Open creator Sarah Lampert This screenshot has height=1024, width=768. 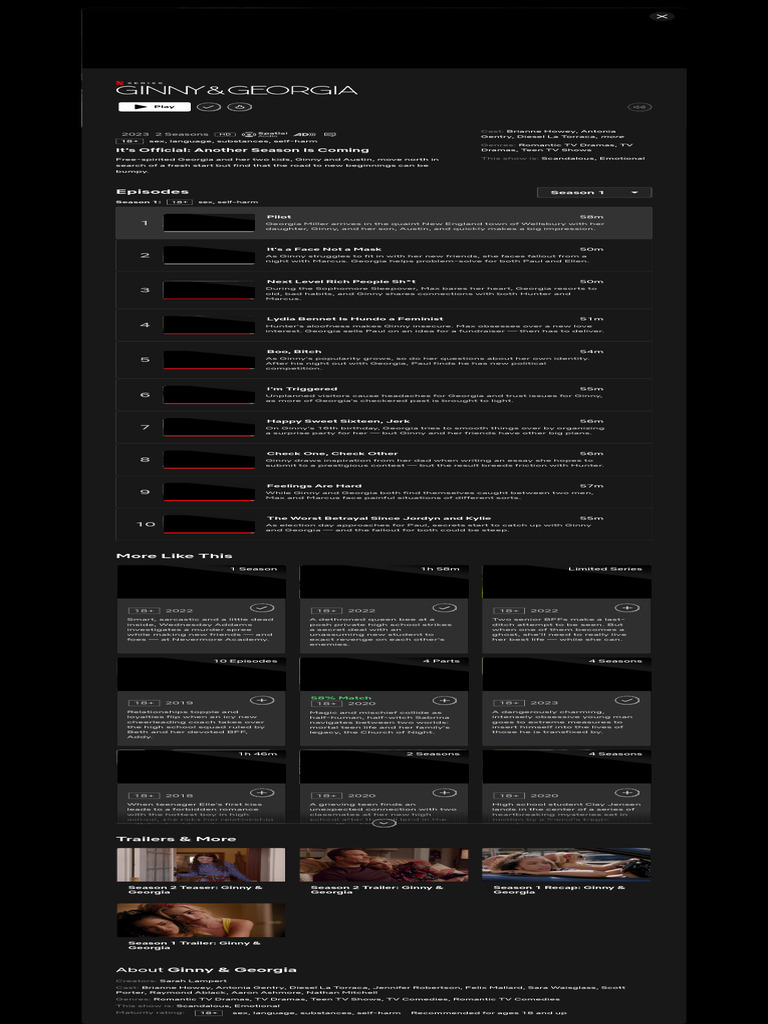click(x=193, y=980)
